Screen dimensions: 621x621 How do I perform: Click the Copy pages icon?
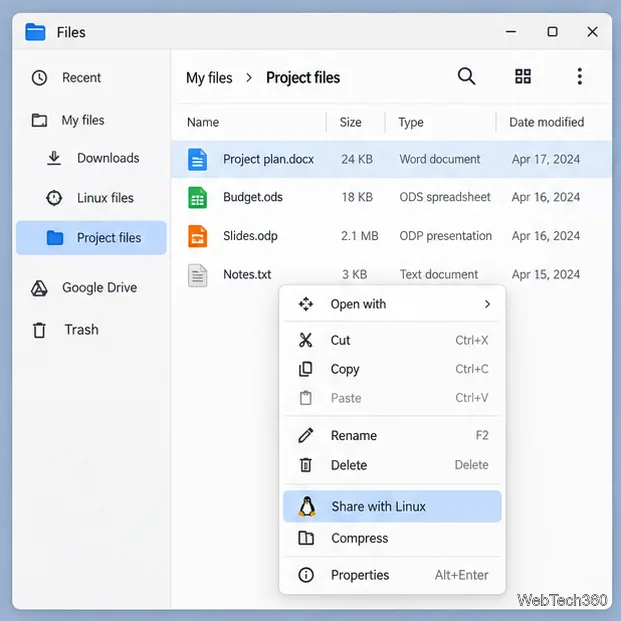tap(306, 369)
